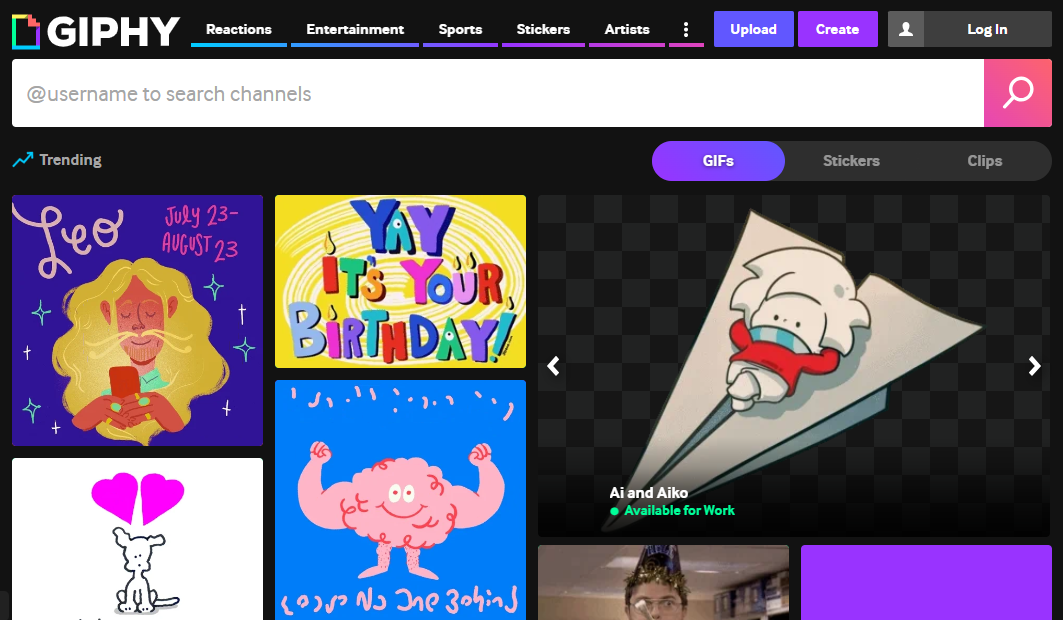Advance to next featured GIF arrow
Viewport: 1063px width, 620px height.
coord(1035,366)
